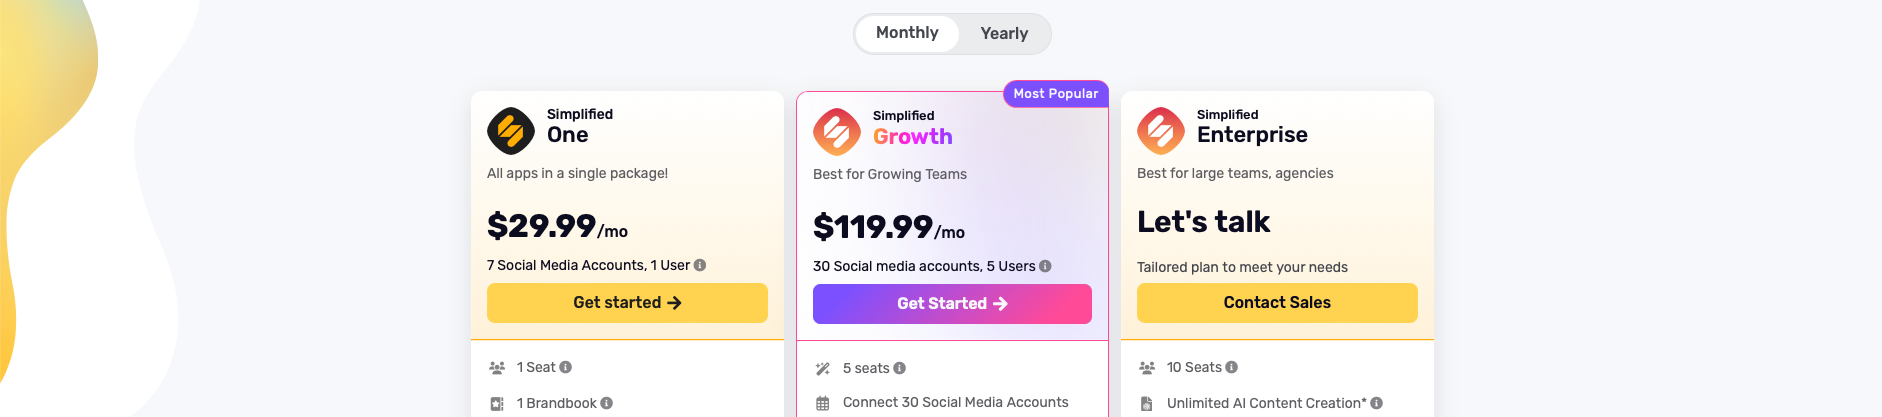This screenshot has height=417, width=1882.
Task: Click info icon next to 10 Seats
Action: (x=1232, y=367)
